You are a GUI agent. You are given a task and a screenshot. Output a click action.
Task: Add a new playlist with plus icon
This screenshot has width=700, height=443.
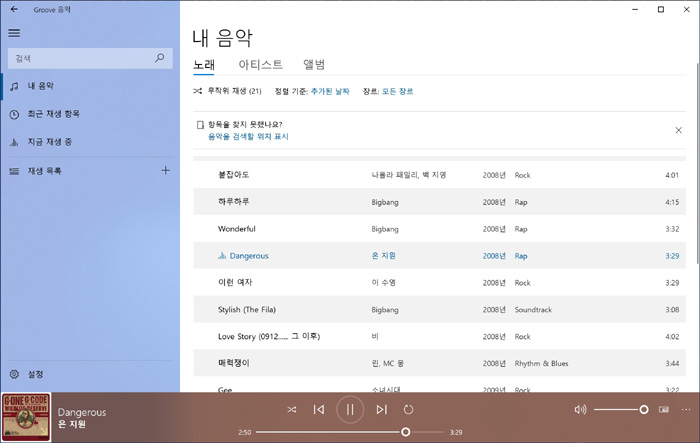166,170
